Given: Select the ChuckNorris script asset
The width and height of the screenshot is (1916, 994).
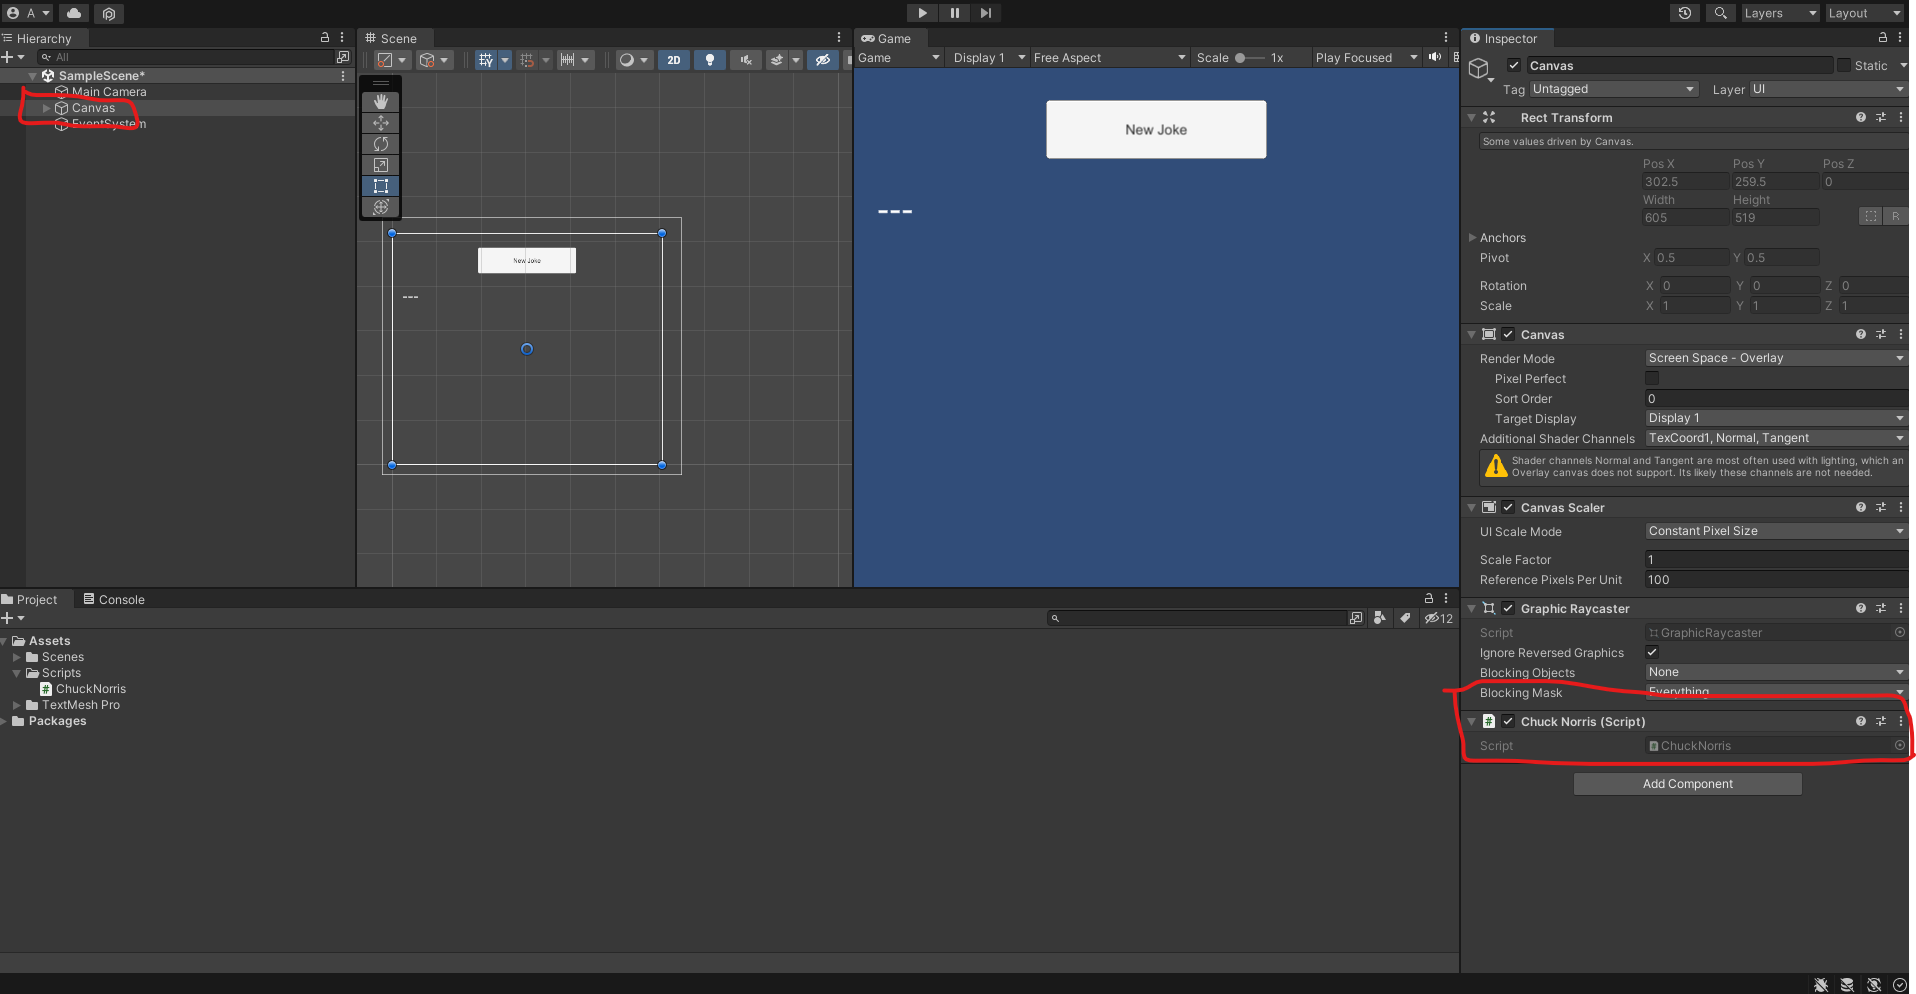Looking at the screenshot, I should [x=90, y=689].
